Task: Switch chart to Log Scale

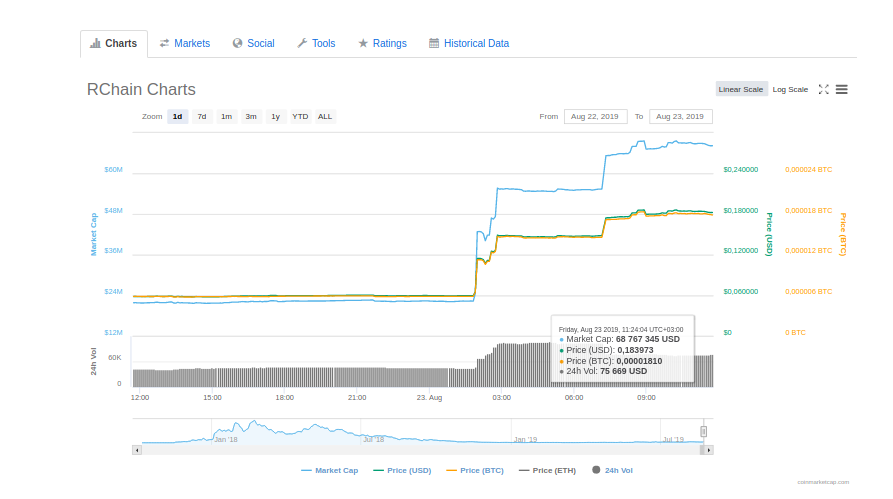Action: point(790,89)
